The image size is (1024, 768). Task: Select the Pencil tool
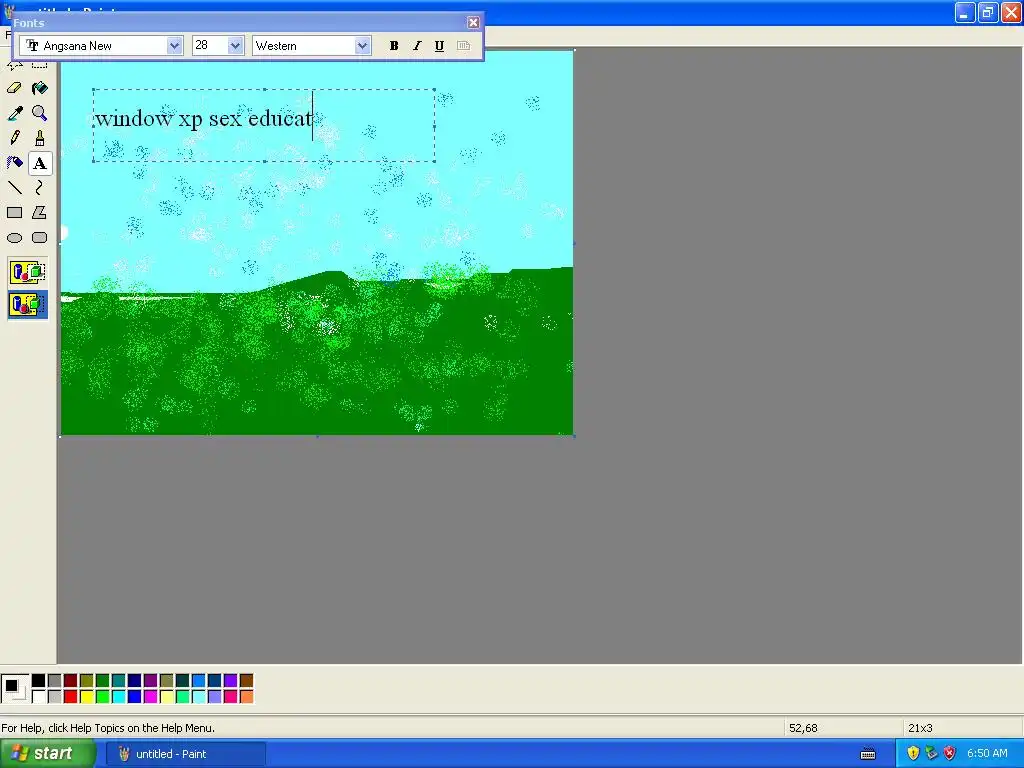pyautogui.click(x=14, y=138)
